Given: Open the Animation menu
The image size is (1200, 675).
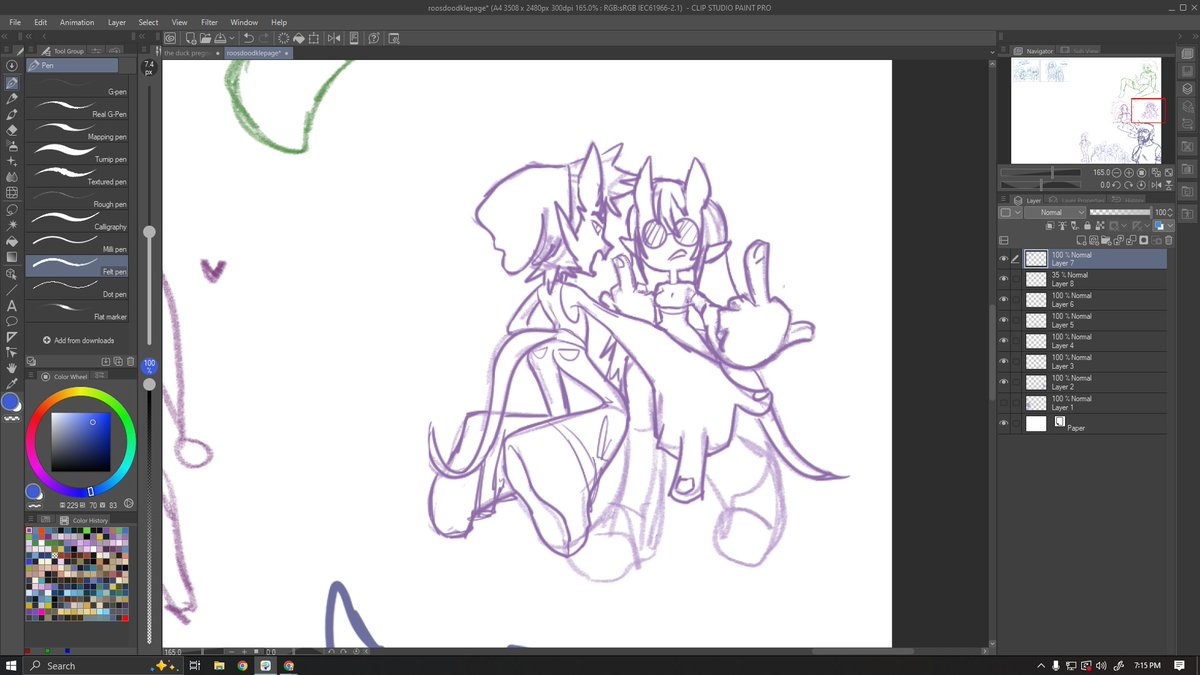Looking at the screenshot, I should point(77,22).
